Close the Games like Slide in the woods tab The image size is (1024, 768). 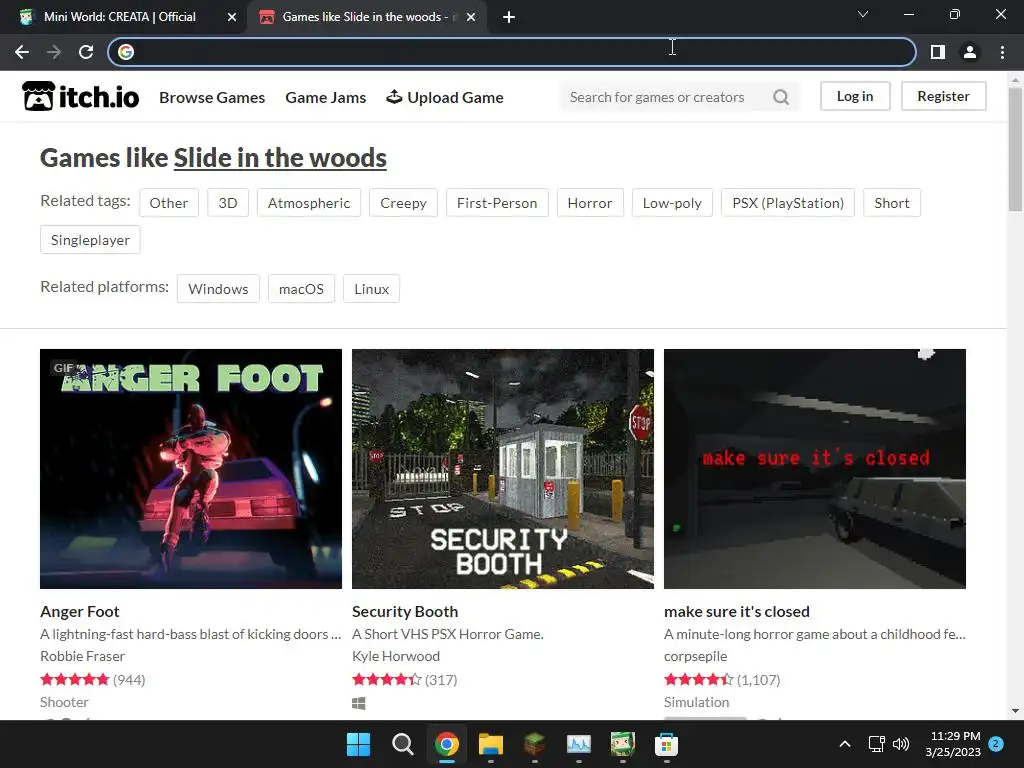click(471, 17)
